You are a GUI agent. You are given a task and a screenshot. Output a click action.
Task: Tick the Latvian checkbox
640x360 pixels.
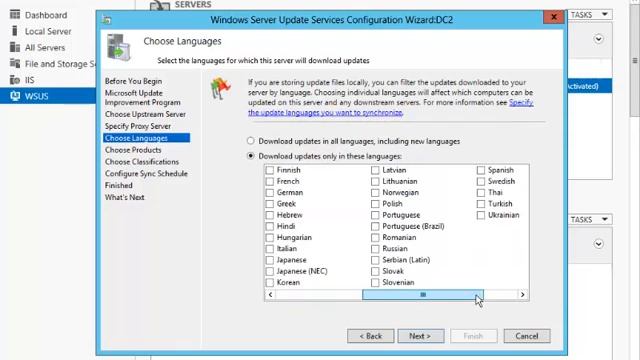(x=375, y=170)
